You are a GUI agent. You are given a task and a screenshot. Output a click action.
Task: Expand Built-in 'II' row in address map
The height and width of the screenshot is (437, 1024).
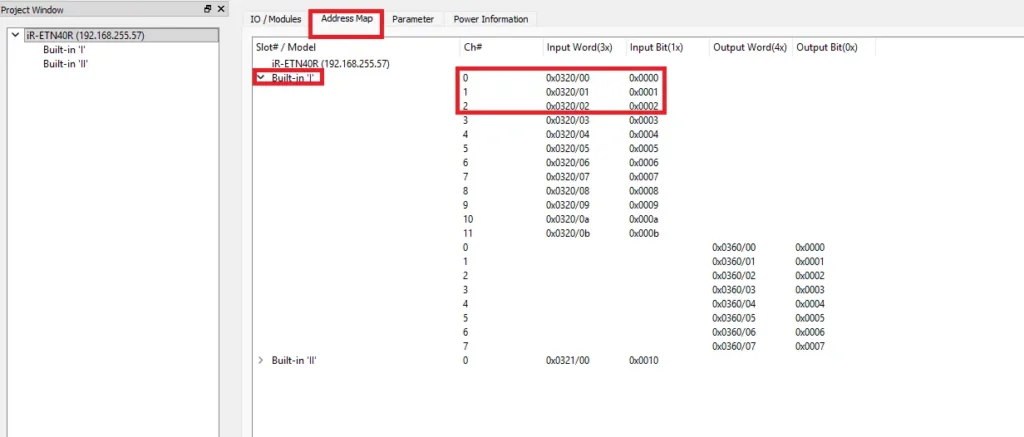(x=261, y=360)
